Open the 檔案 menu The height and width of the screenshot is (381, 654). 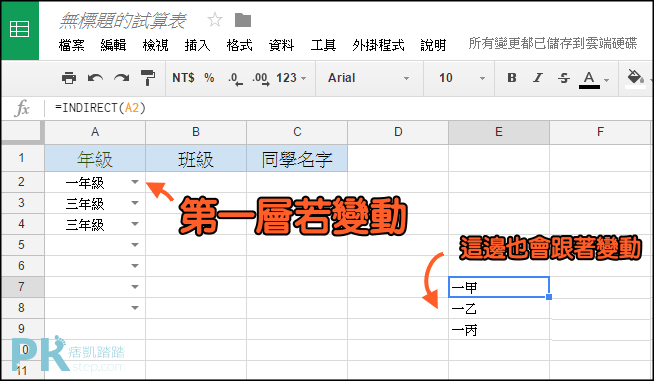72,45
